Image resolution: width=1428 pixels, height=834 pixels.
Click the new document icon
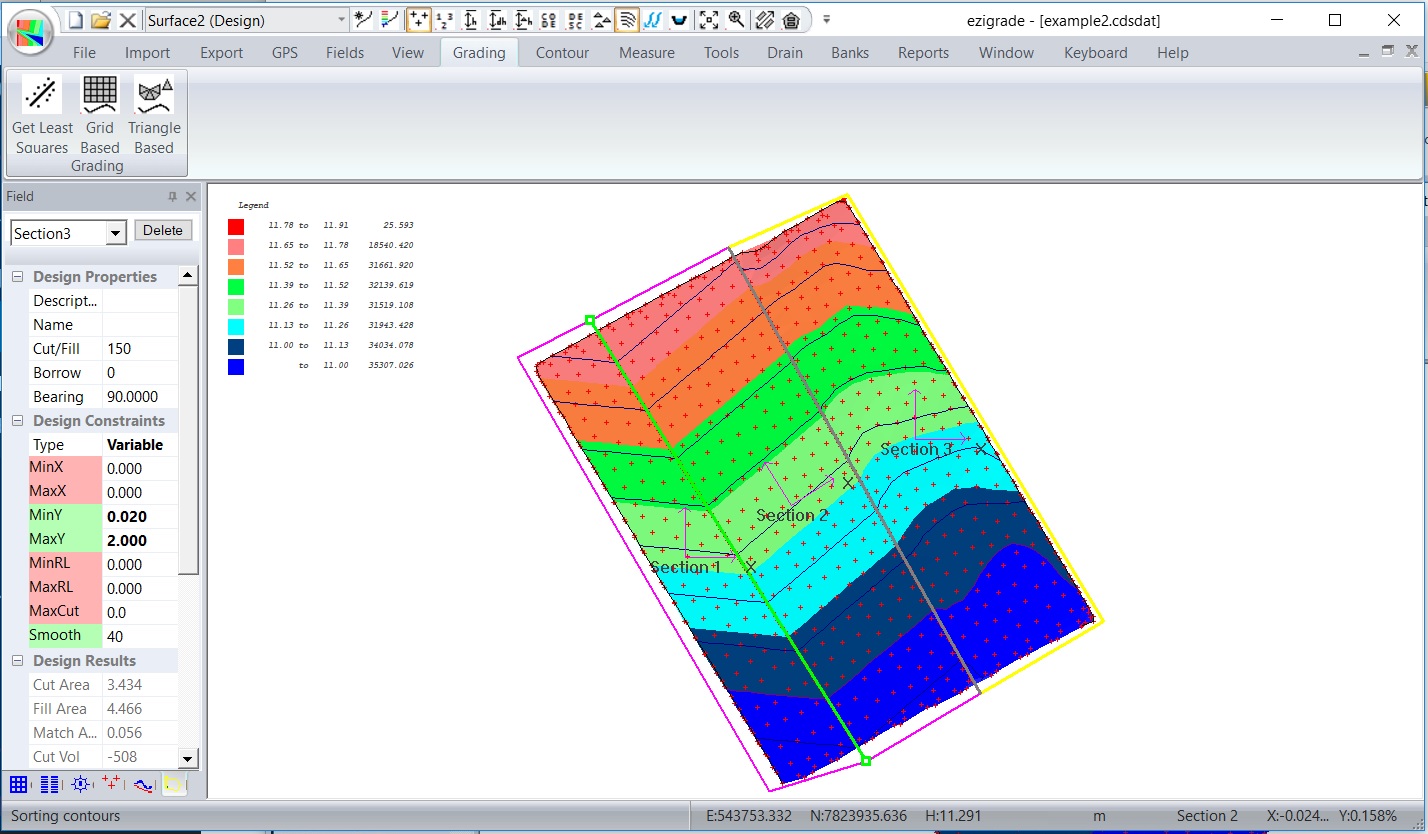tap(76, 19)
